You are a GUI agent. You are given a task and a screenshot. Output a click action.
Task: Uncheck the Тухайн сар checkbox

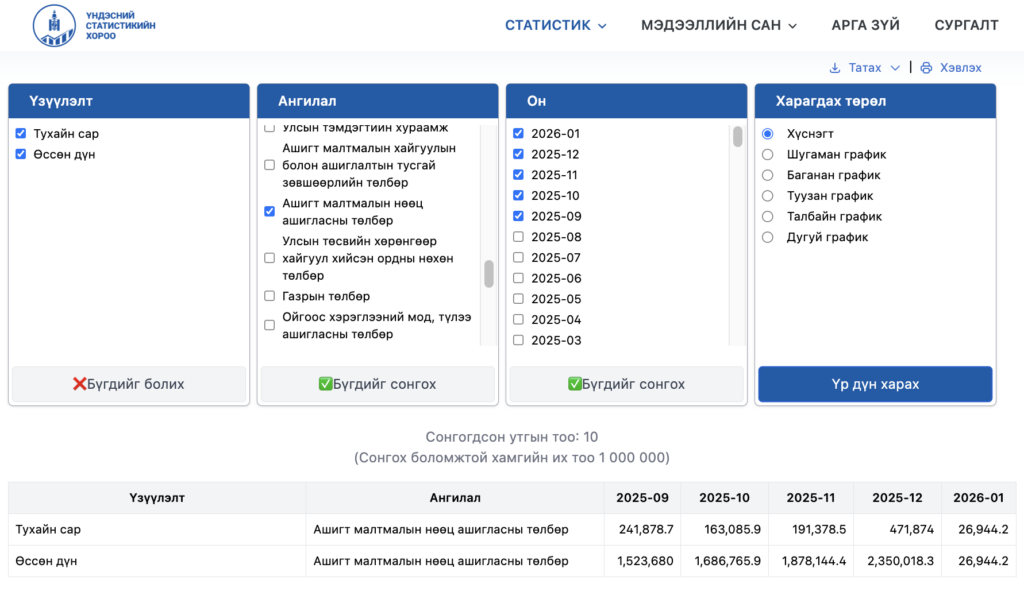coord(21,134)
